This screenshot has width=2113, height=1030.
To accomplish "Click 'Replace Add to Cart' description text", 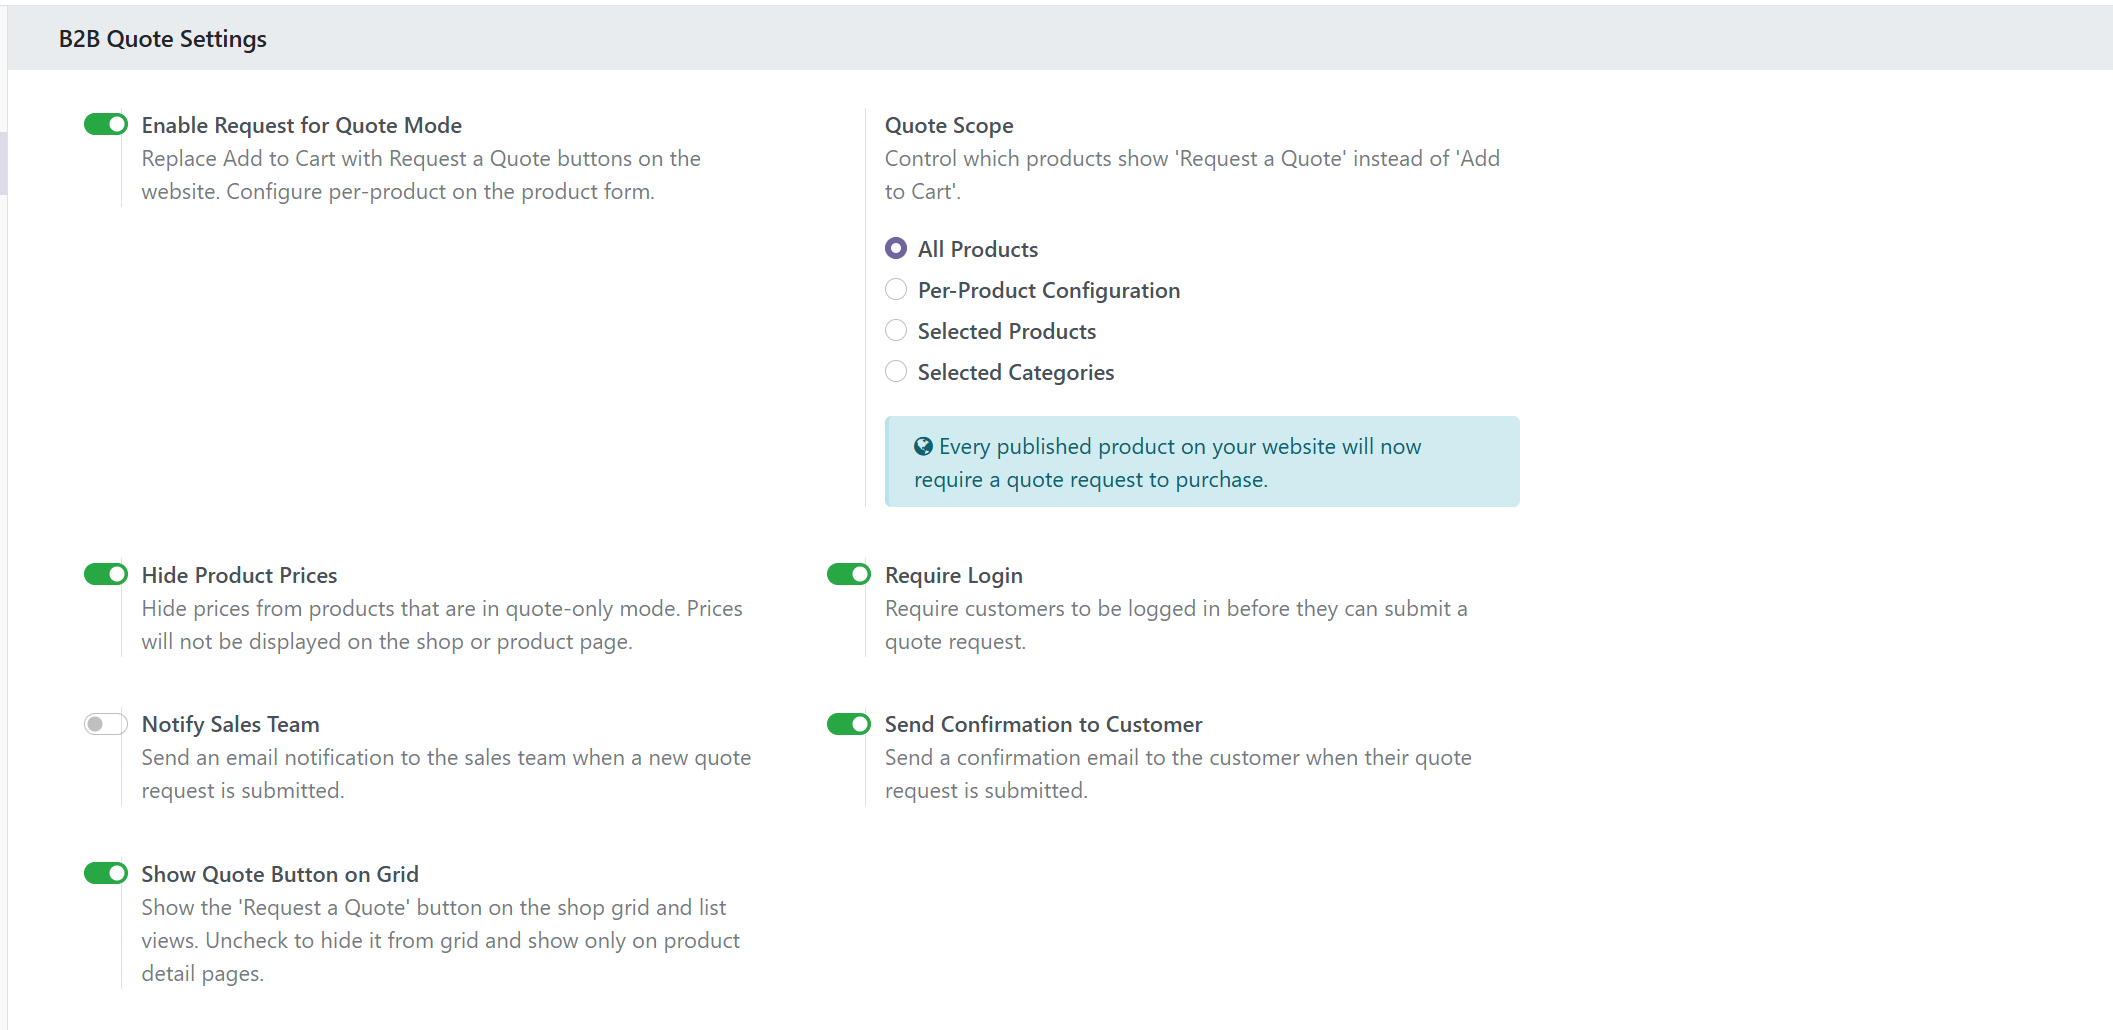I will click(x=421, y=175).
